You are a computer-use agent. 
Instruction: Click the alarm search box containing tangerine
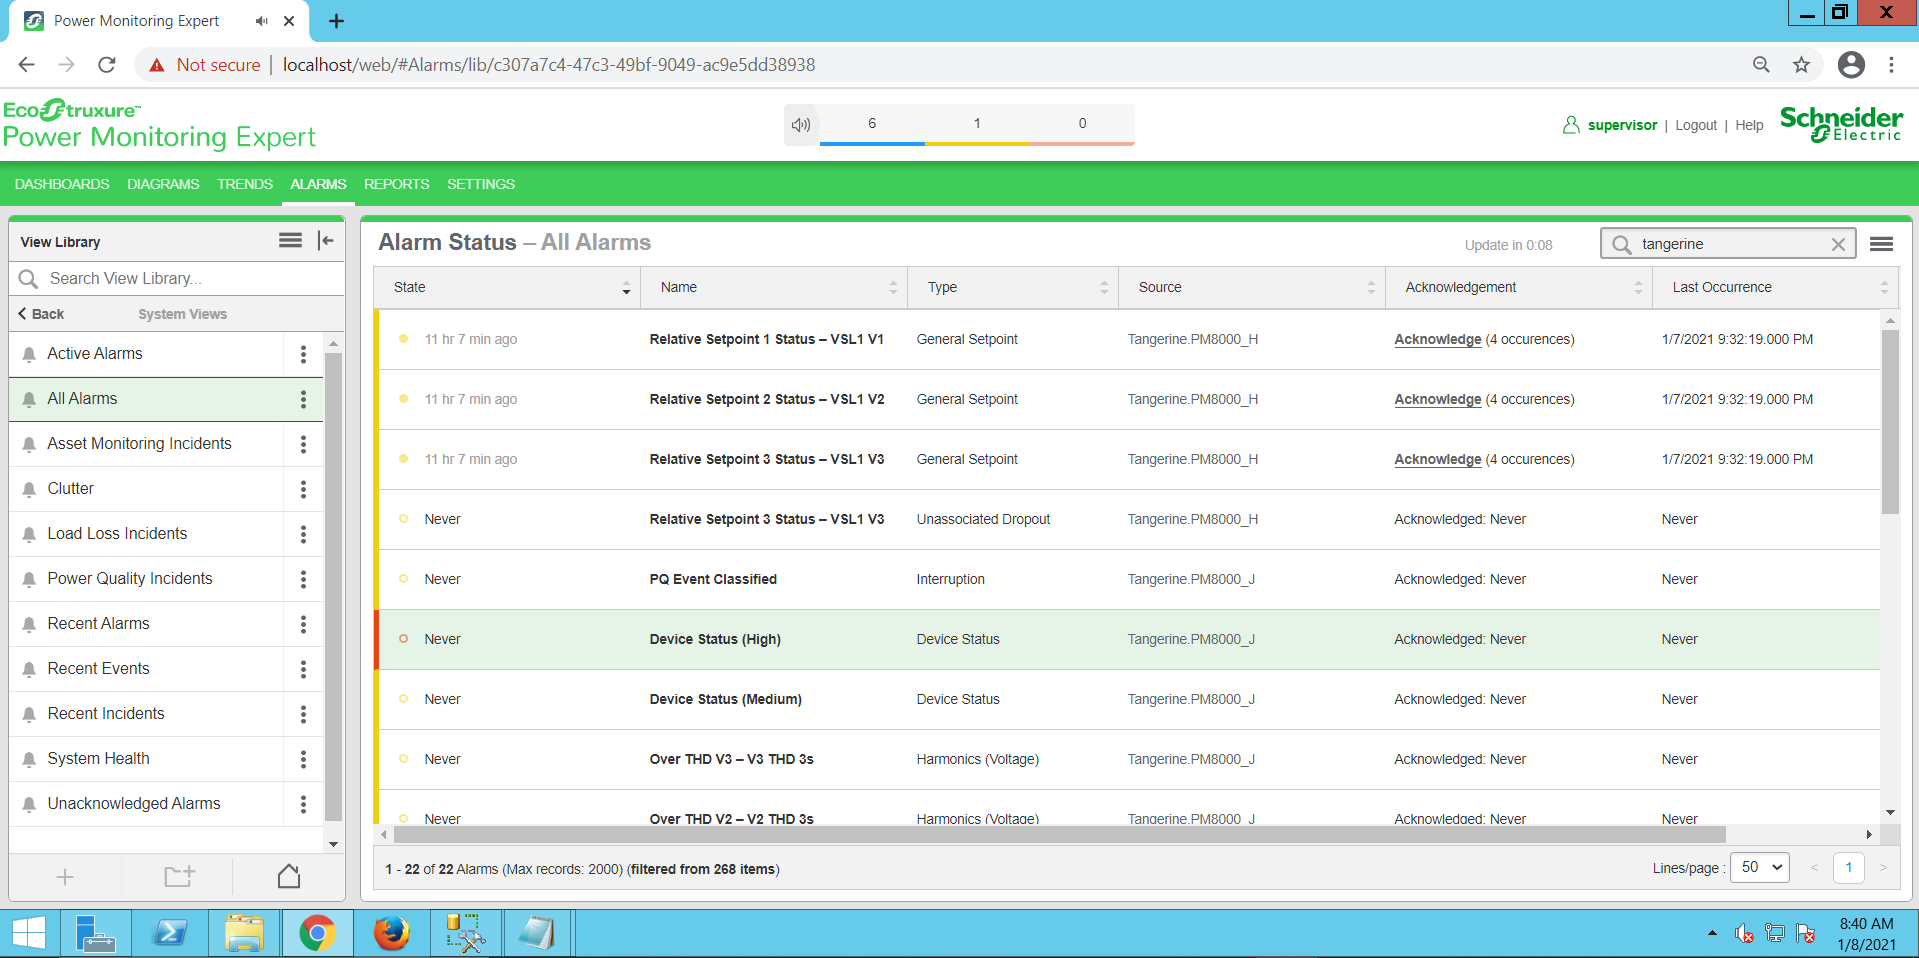pos(1728,244)
